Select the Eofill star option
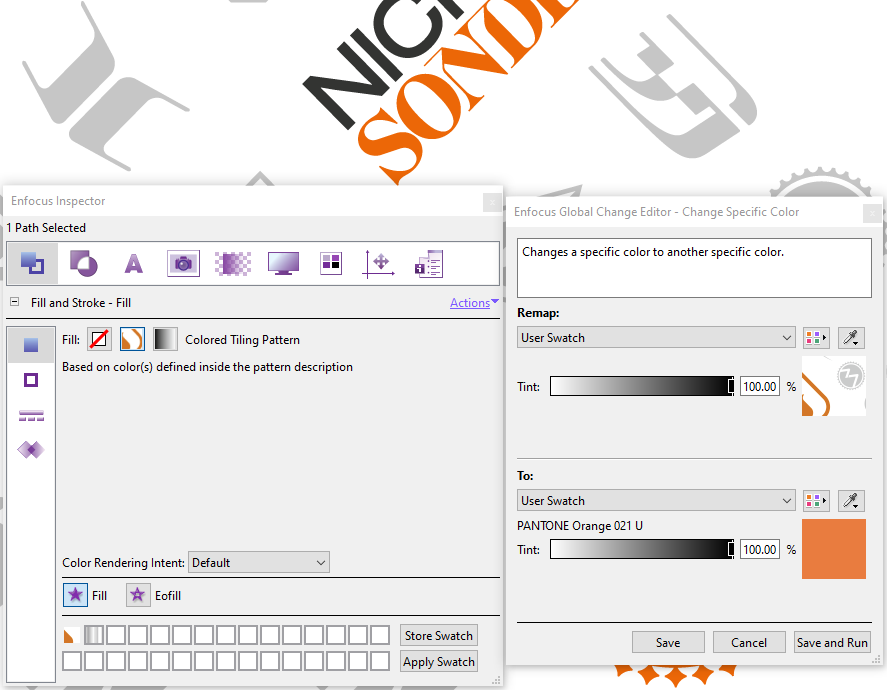The width and height of the screenshot is (887, 690). point(137,595)
